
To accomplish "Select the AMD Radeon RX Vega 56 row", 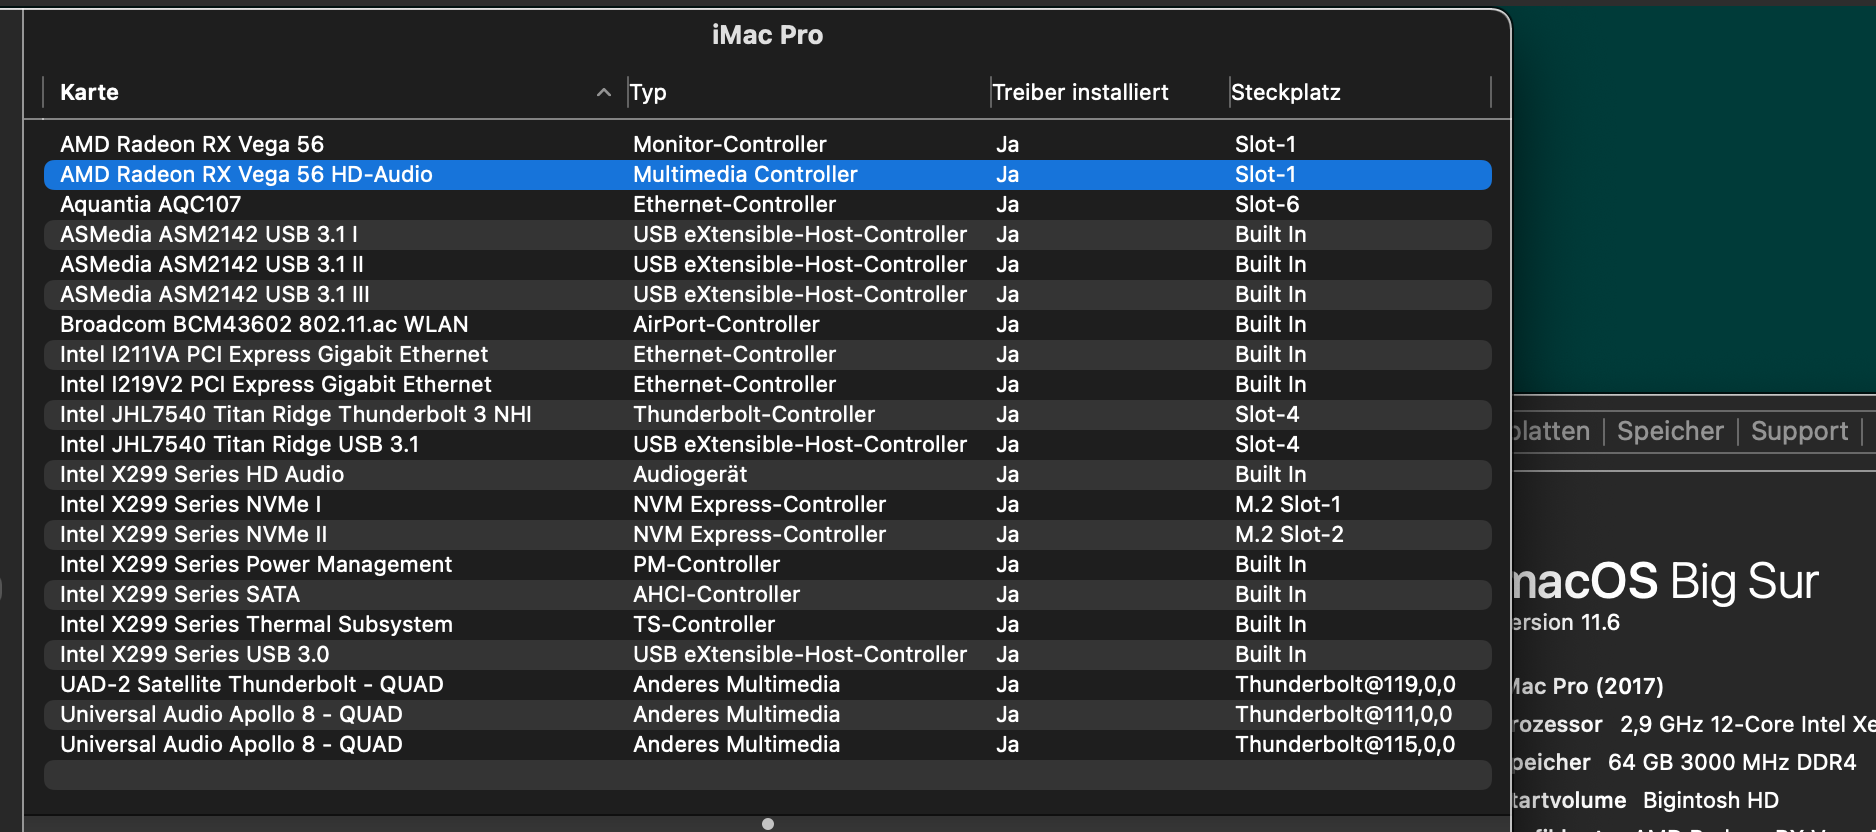I will 767,144.
